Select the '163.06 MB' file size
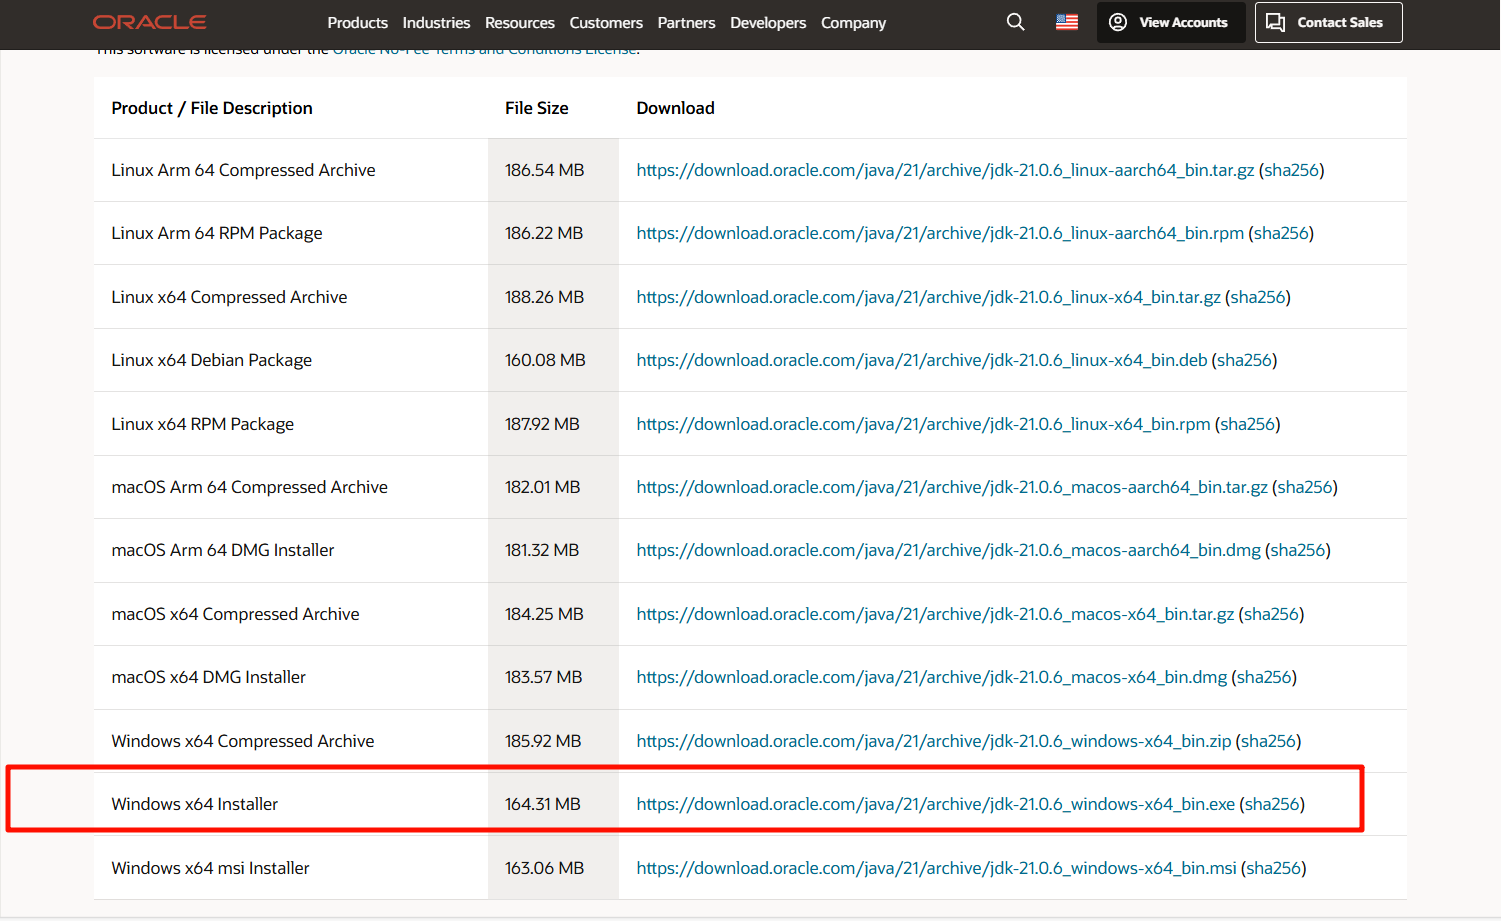 544,868
